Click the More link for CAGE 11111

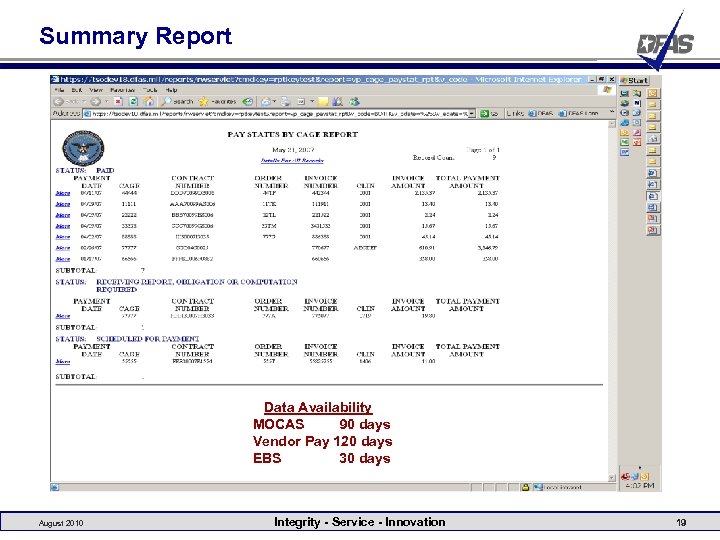point(62,204)
